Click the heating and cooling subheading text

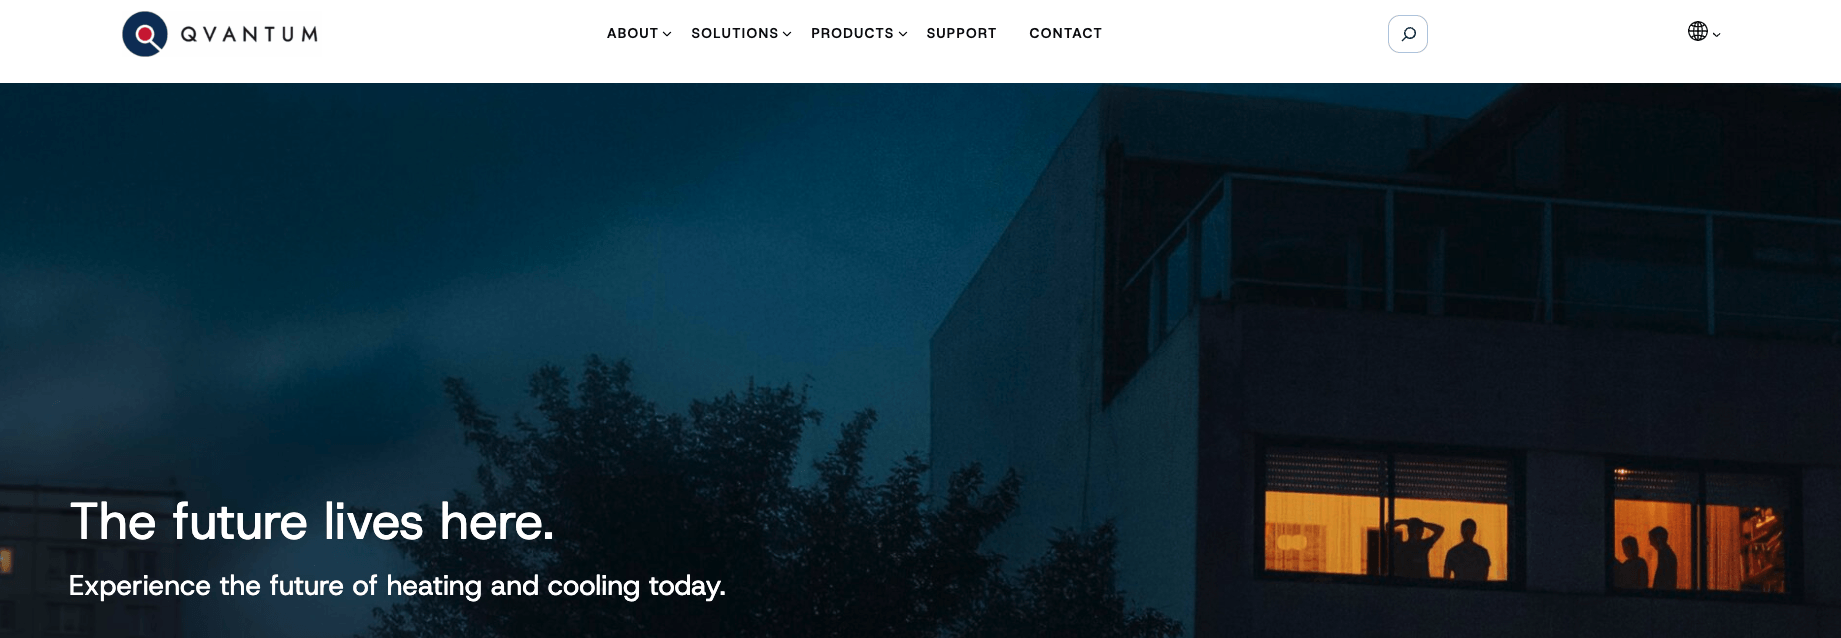[397, 586]
